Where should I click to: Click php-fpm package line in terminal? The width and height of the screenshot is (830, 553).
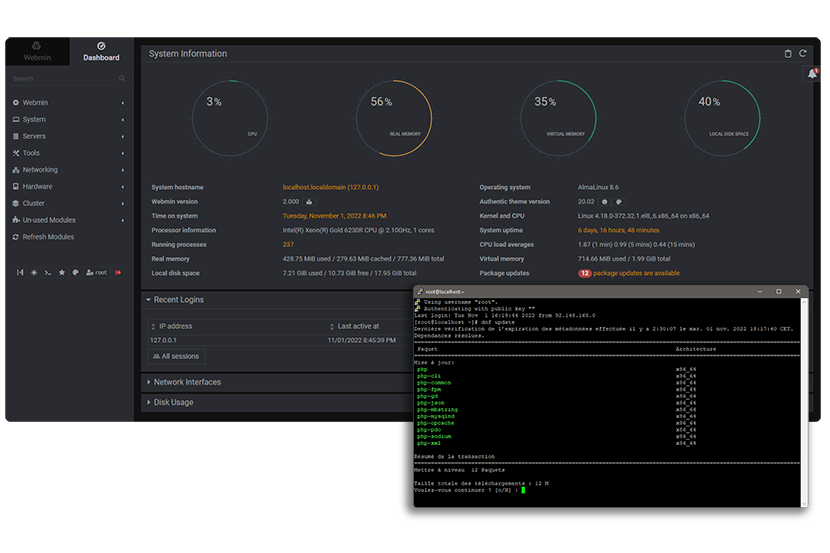429,389
